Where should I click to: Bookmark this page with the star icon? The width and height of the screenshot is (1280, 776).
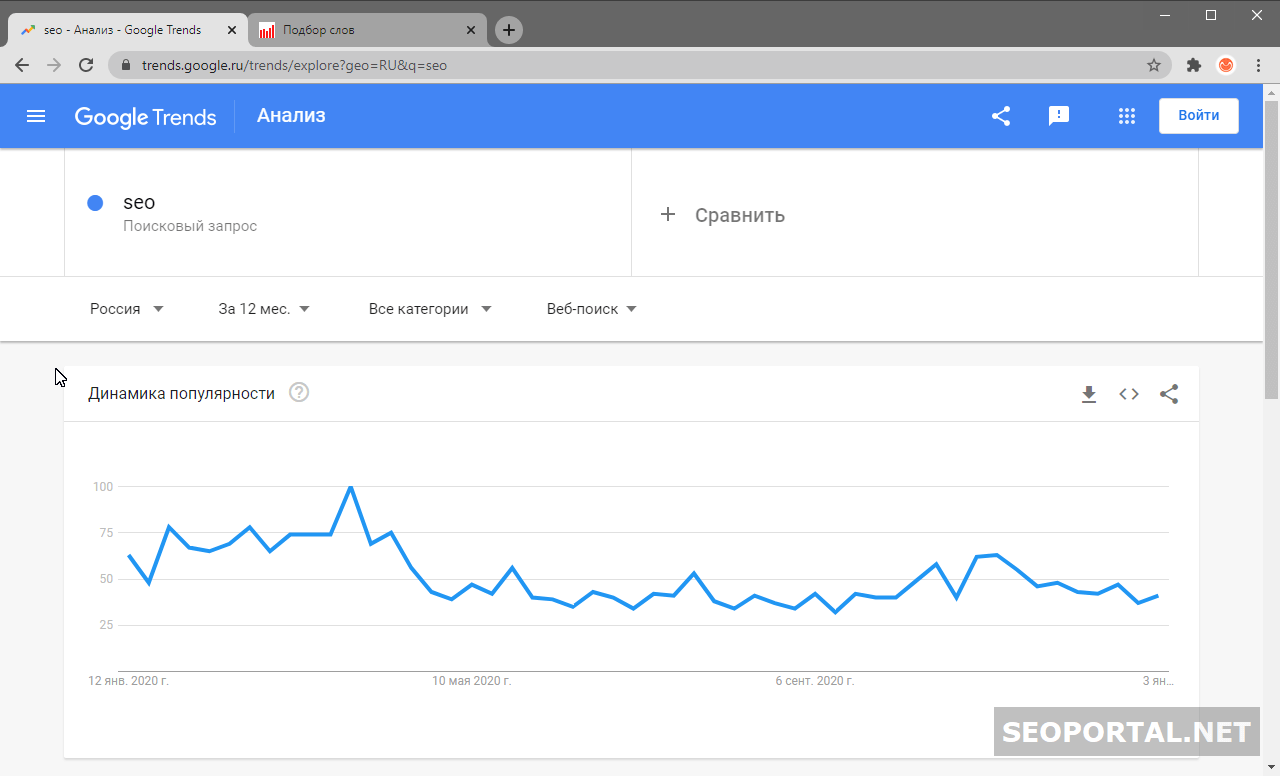1154,65
